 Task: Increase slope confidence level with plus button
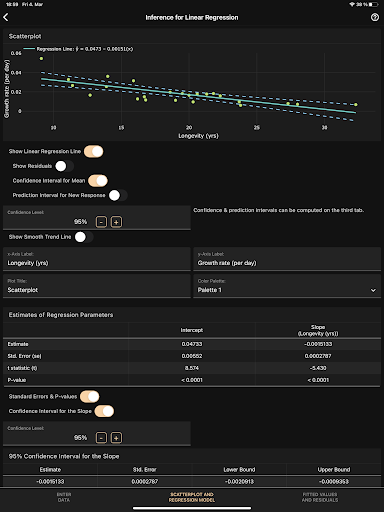[x=116, y=438]
